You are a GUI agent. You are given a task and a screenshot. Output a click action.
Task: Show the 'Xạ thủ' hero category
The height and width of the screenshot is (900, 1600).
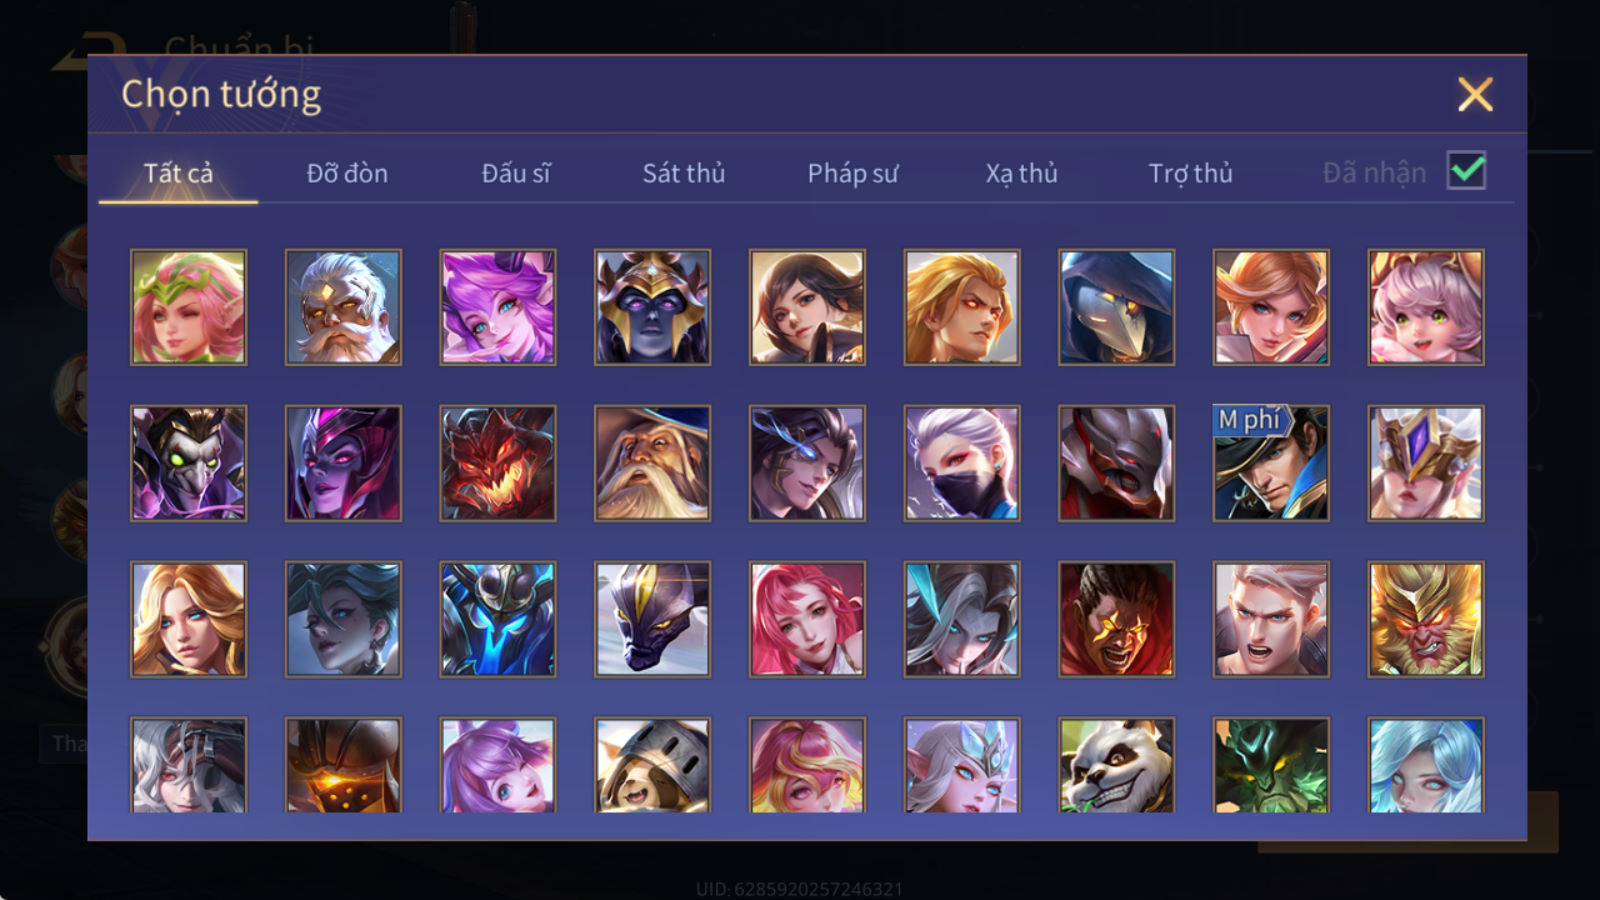(x=1022, y=174)
